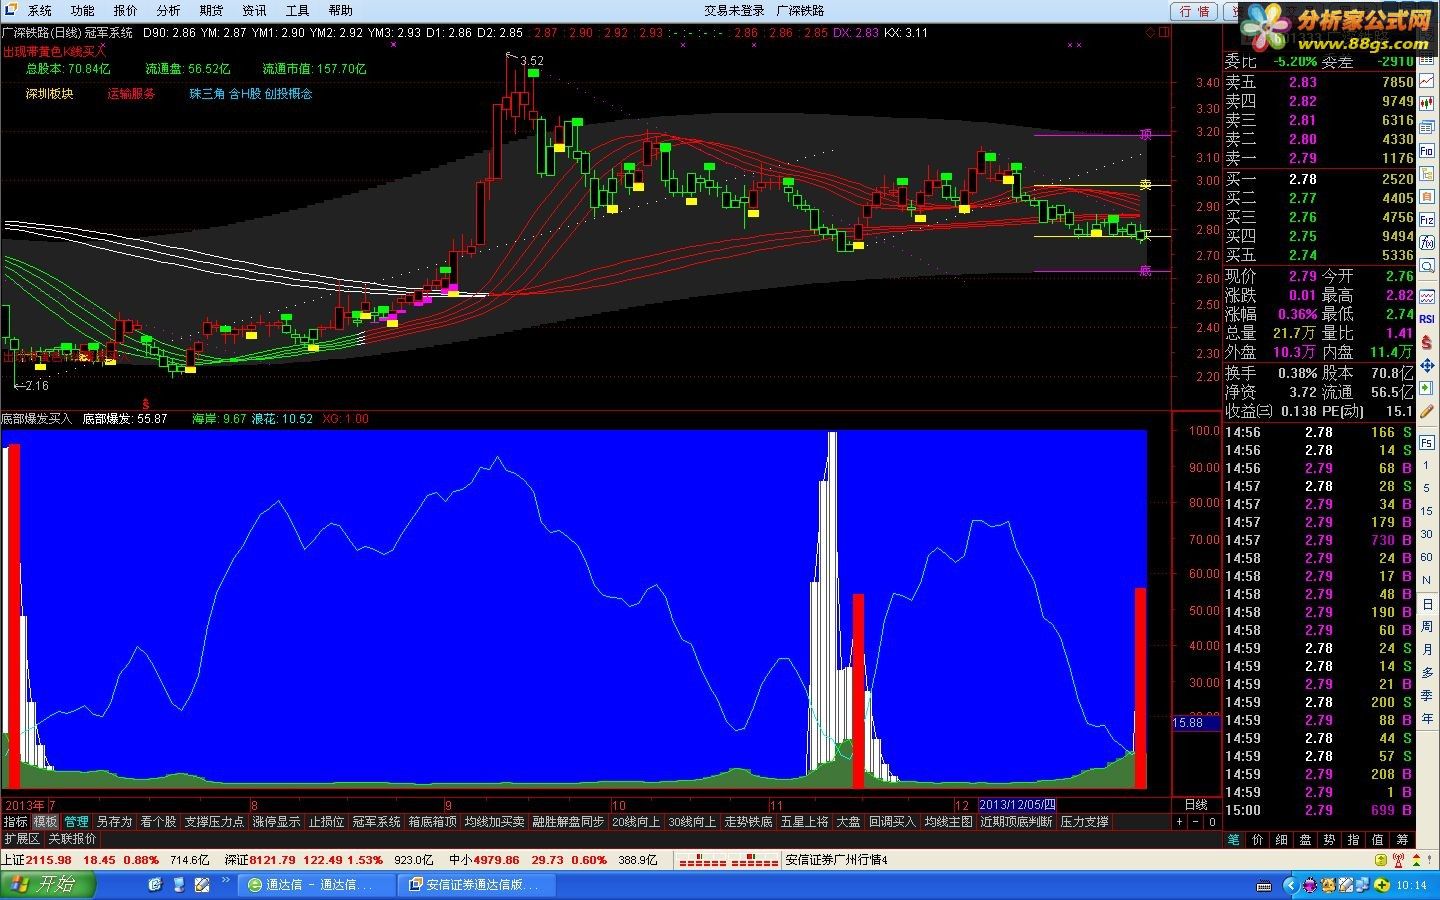Select the 日 daily period
This screenshot has height=900, width=1440.
(1427, 604)
